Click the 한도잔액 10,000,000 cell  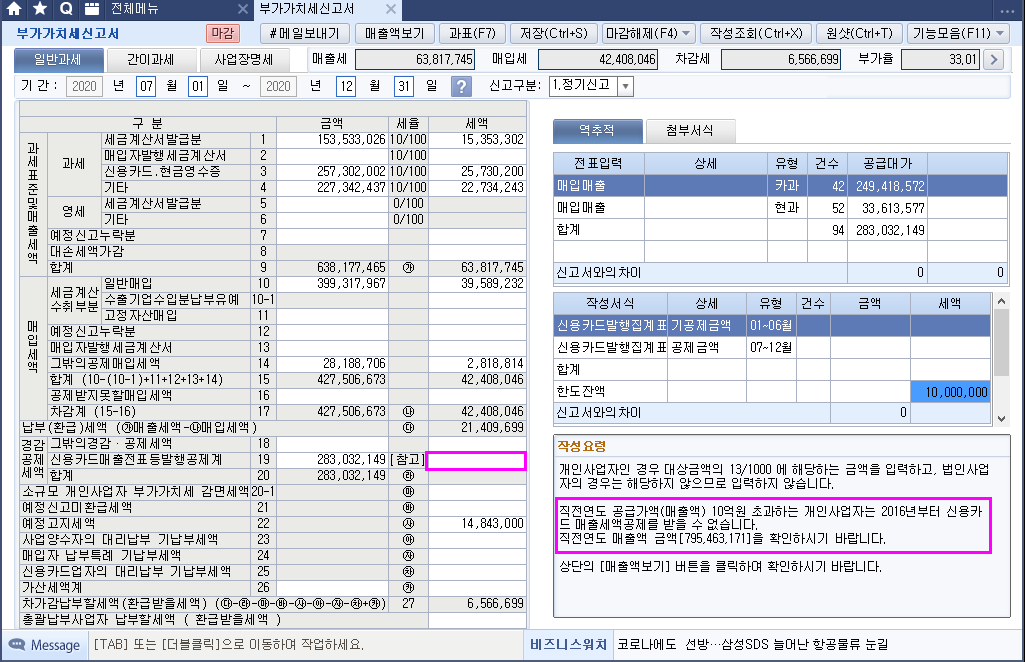950,392
